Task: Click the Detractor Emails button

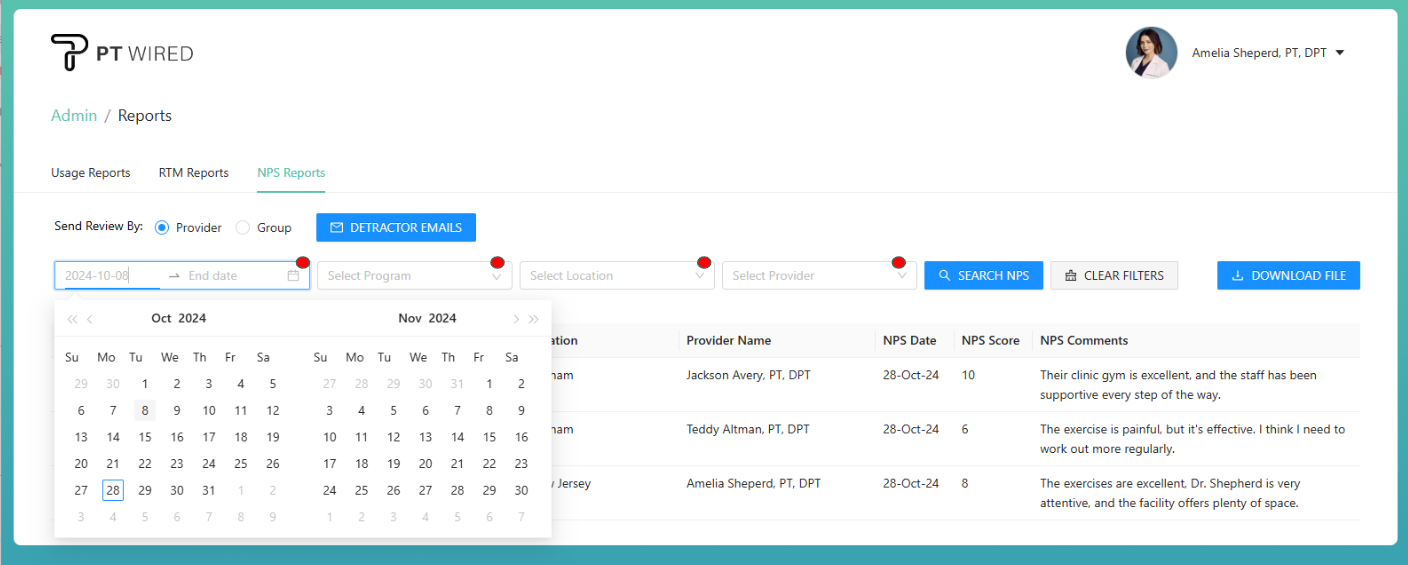Action: (x=396, y=228)
